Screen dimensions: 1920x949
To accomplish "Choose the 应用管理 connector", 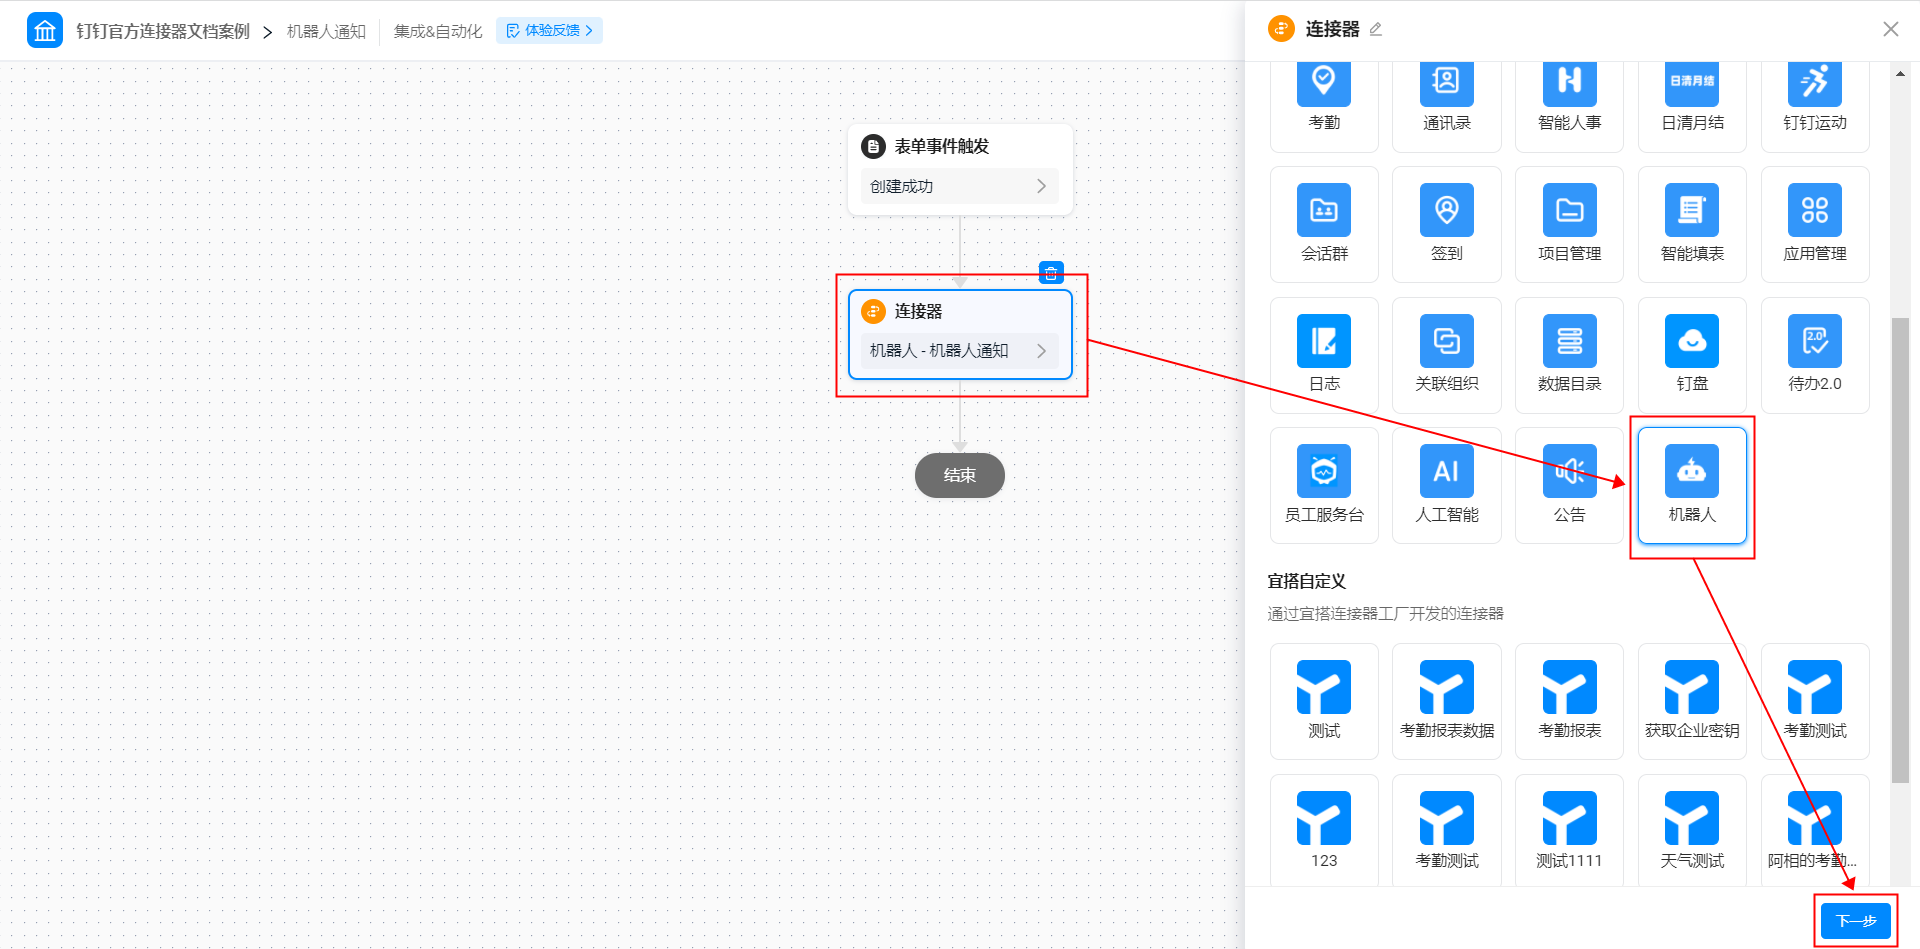I will pos(1815,225).
